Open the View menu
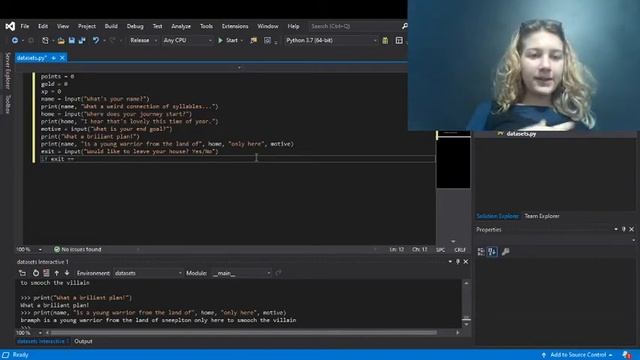640x360 pixels. coord(62,26)
